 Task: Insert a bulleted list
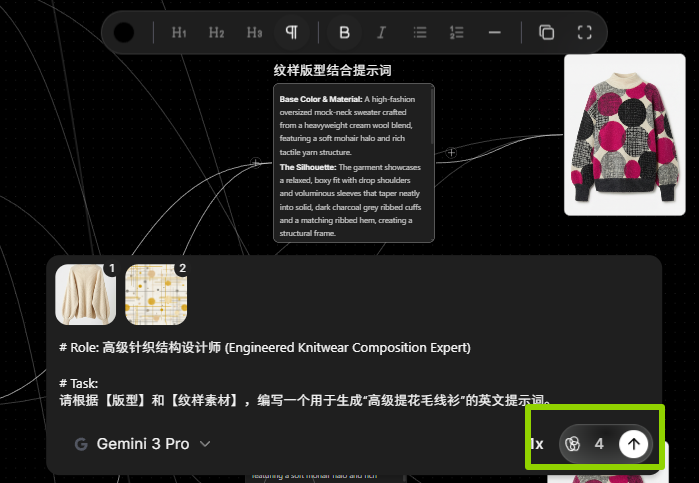[x=420, y=32]
